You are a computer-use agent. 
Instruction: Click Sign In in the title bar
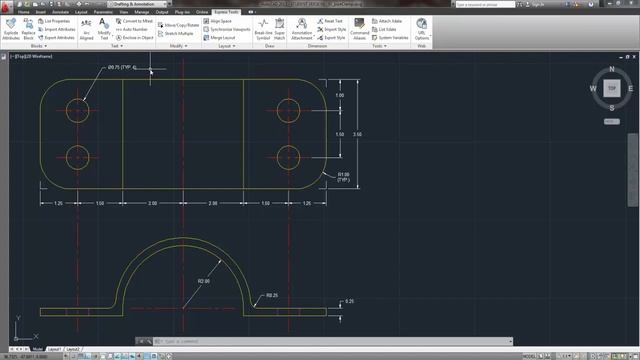tap(538, 4)
